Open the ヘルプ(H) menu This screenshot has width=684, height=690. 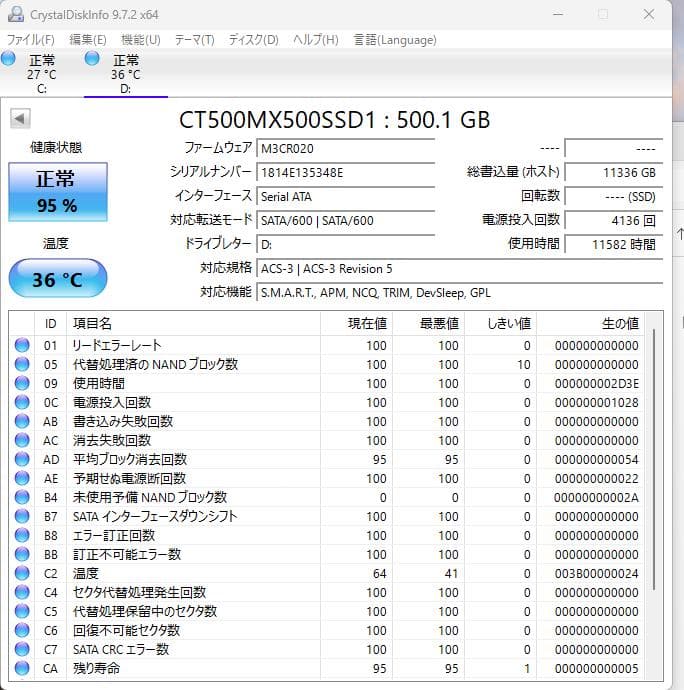[x=316, y=40]
